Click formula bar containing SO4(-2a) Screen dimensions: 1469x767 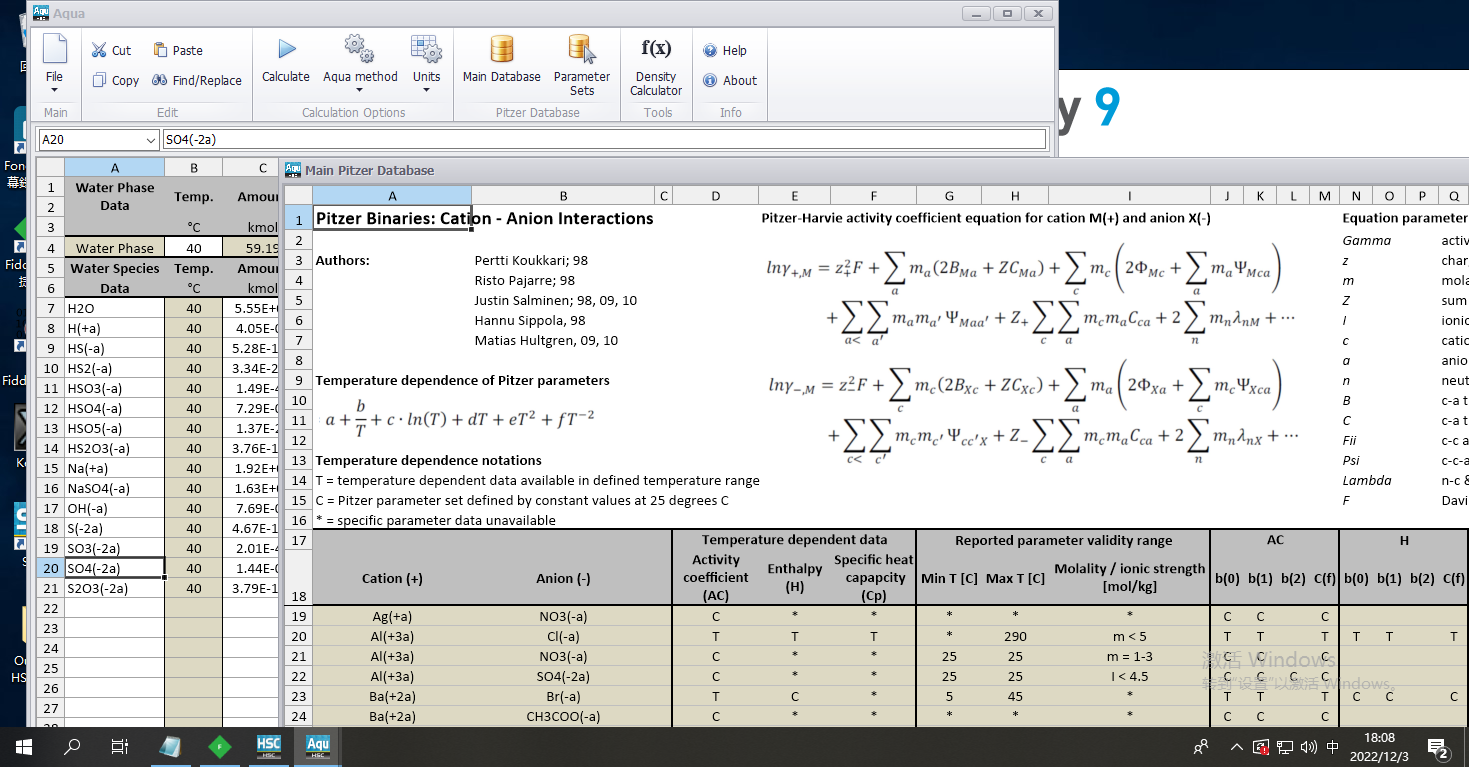coord(604,140)
